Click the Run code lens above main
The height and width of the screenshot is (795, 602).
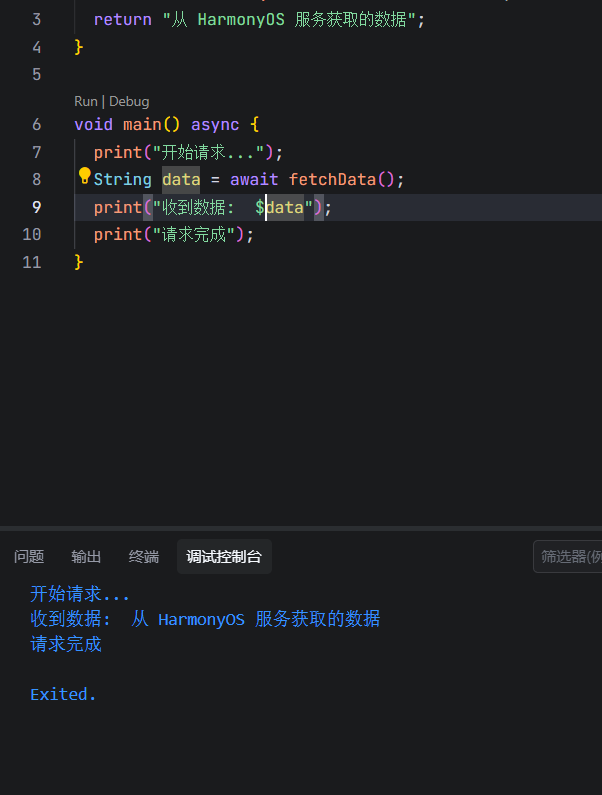pos(86,101)
